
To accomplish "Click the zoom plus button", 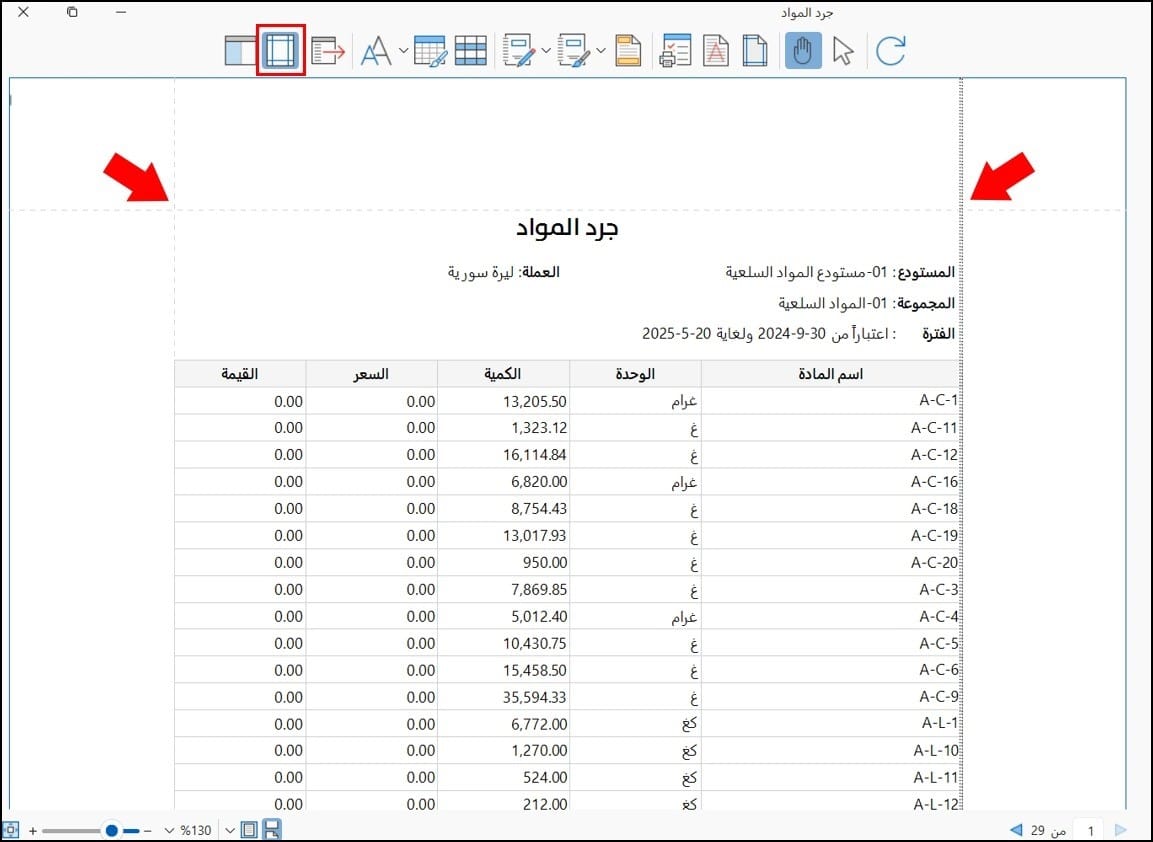I will 33,831.
